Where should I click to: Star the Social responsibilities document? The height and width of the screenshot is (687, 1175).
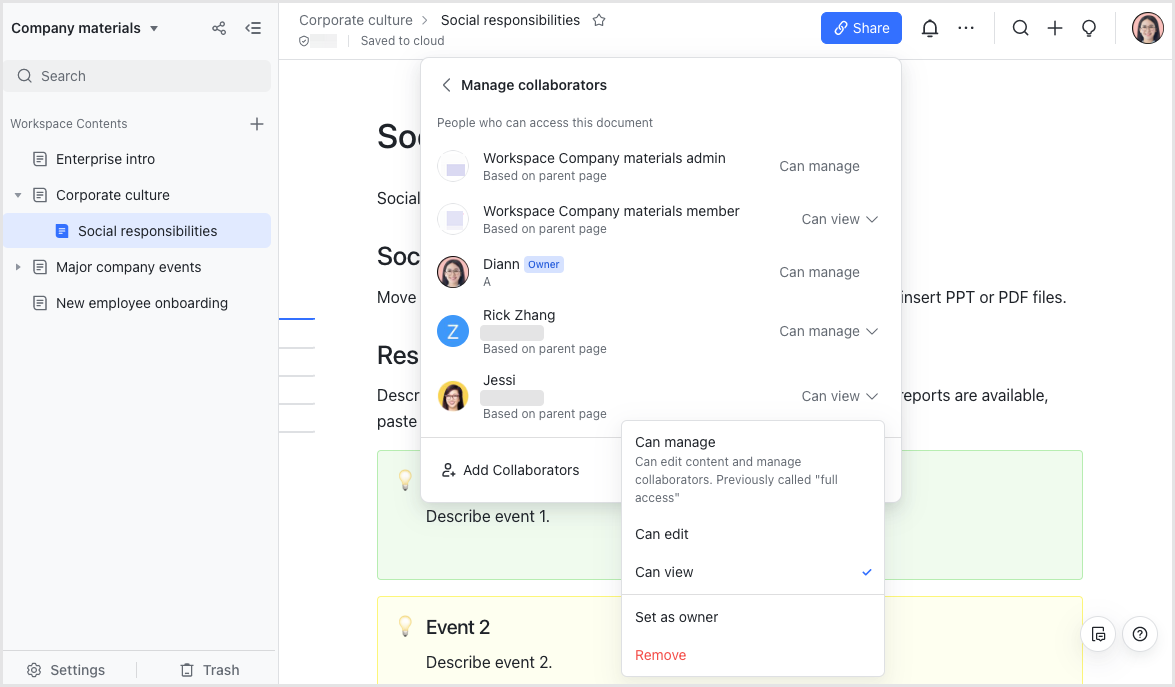click(599, 20)
